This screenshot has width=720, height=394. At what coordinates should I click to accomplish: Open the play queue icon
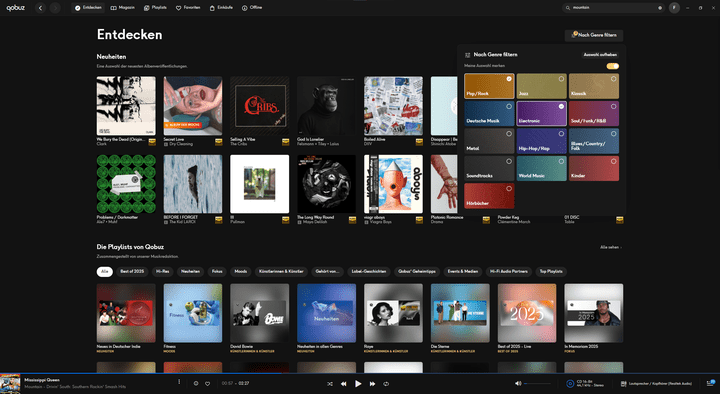(711, 383)
